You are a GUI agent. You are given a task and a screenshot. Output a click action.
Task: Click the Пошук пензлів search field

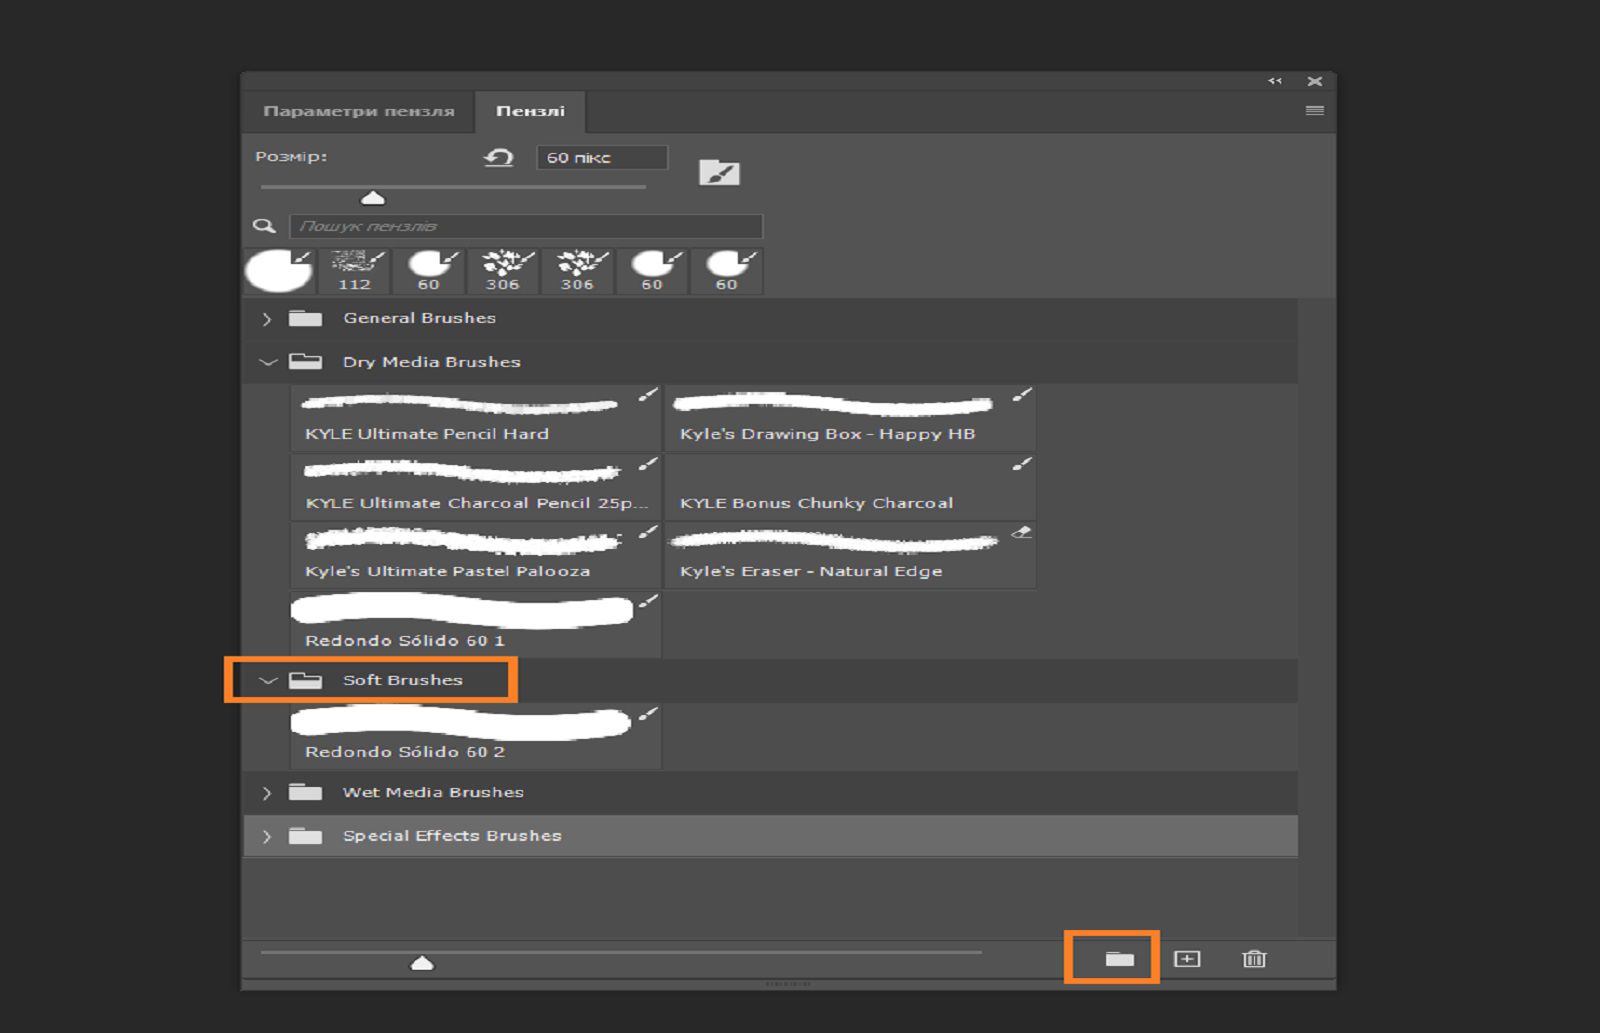526,226
